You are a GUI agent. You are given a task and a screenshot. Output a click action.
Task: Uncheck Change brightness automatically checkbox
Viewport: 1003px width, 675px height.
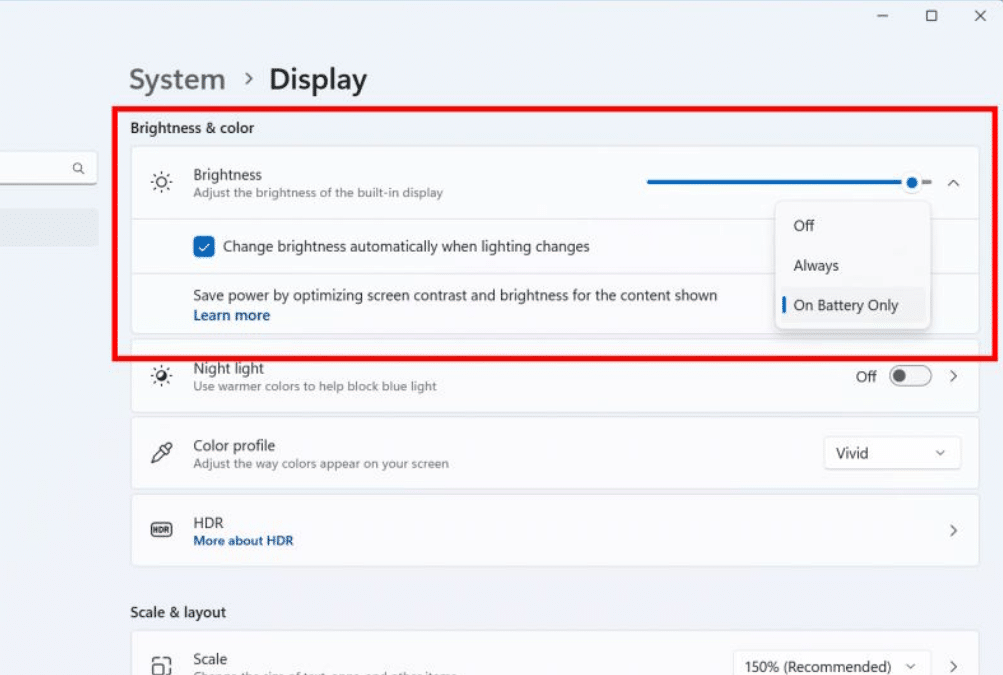point(204,247)
